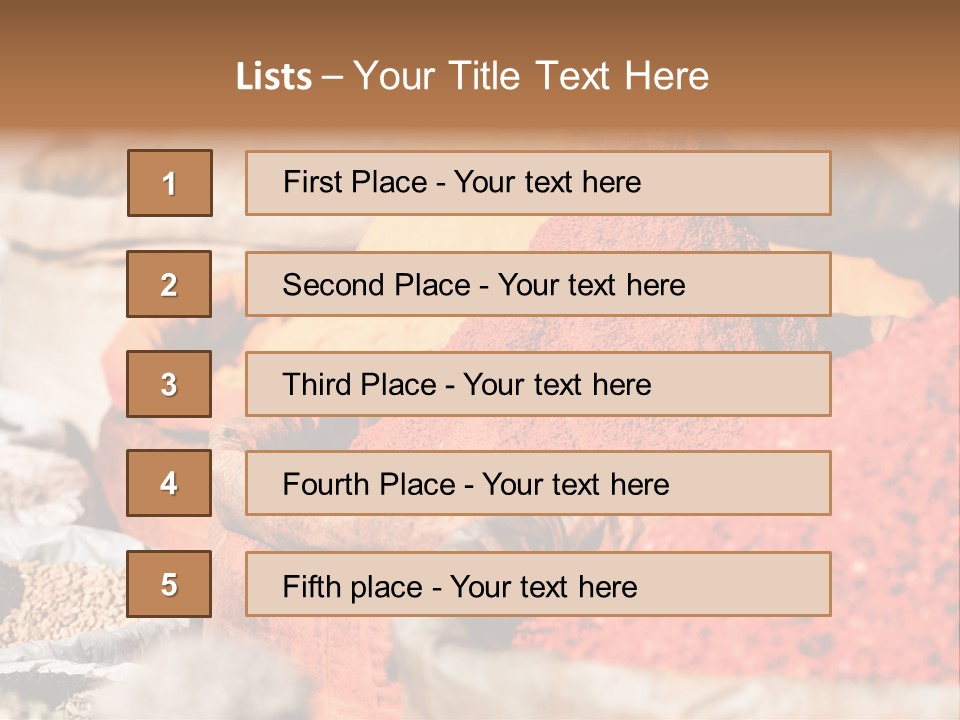Click the brown box labeled 3

(x=169, y=384)
